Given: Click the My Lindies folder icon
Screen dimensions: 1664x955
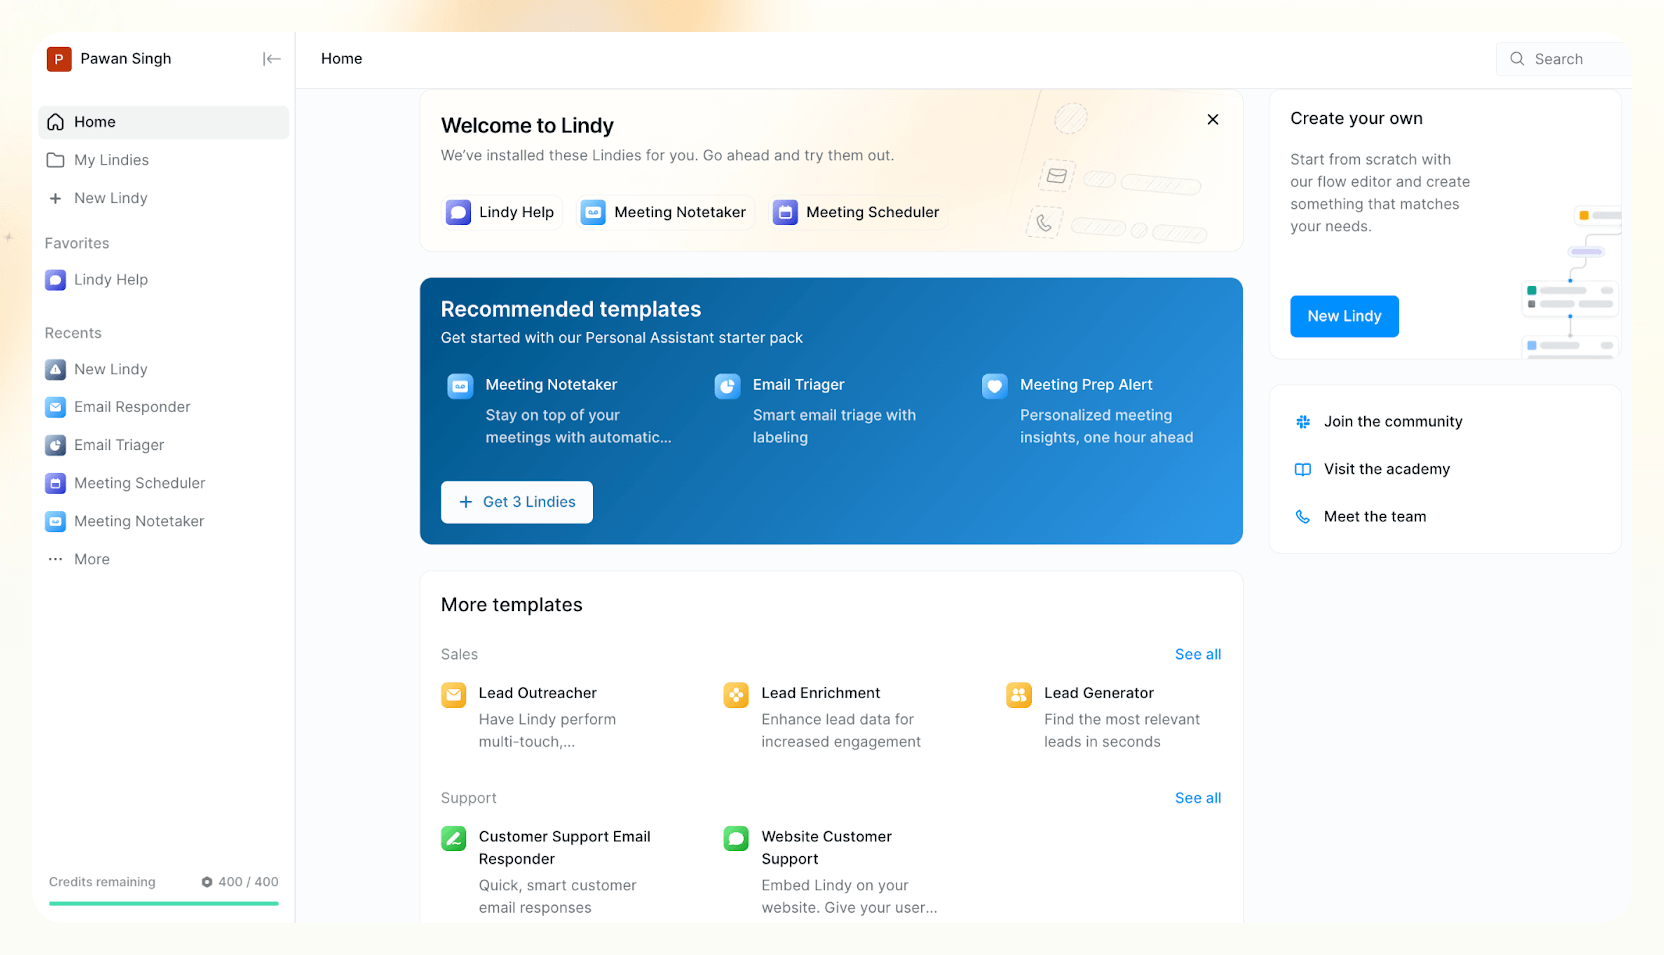Looking at the screenshot, I should pos(56,160).
